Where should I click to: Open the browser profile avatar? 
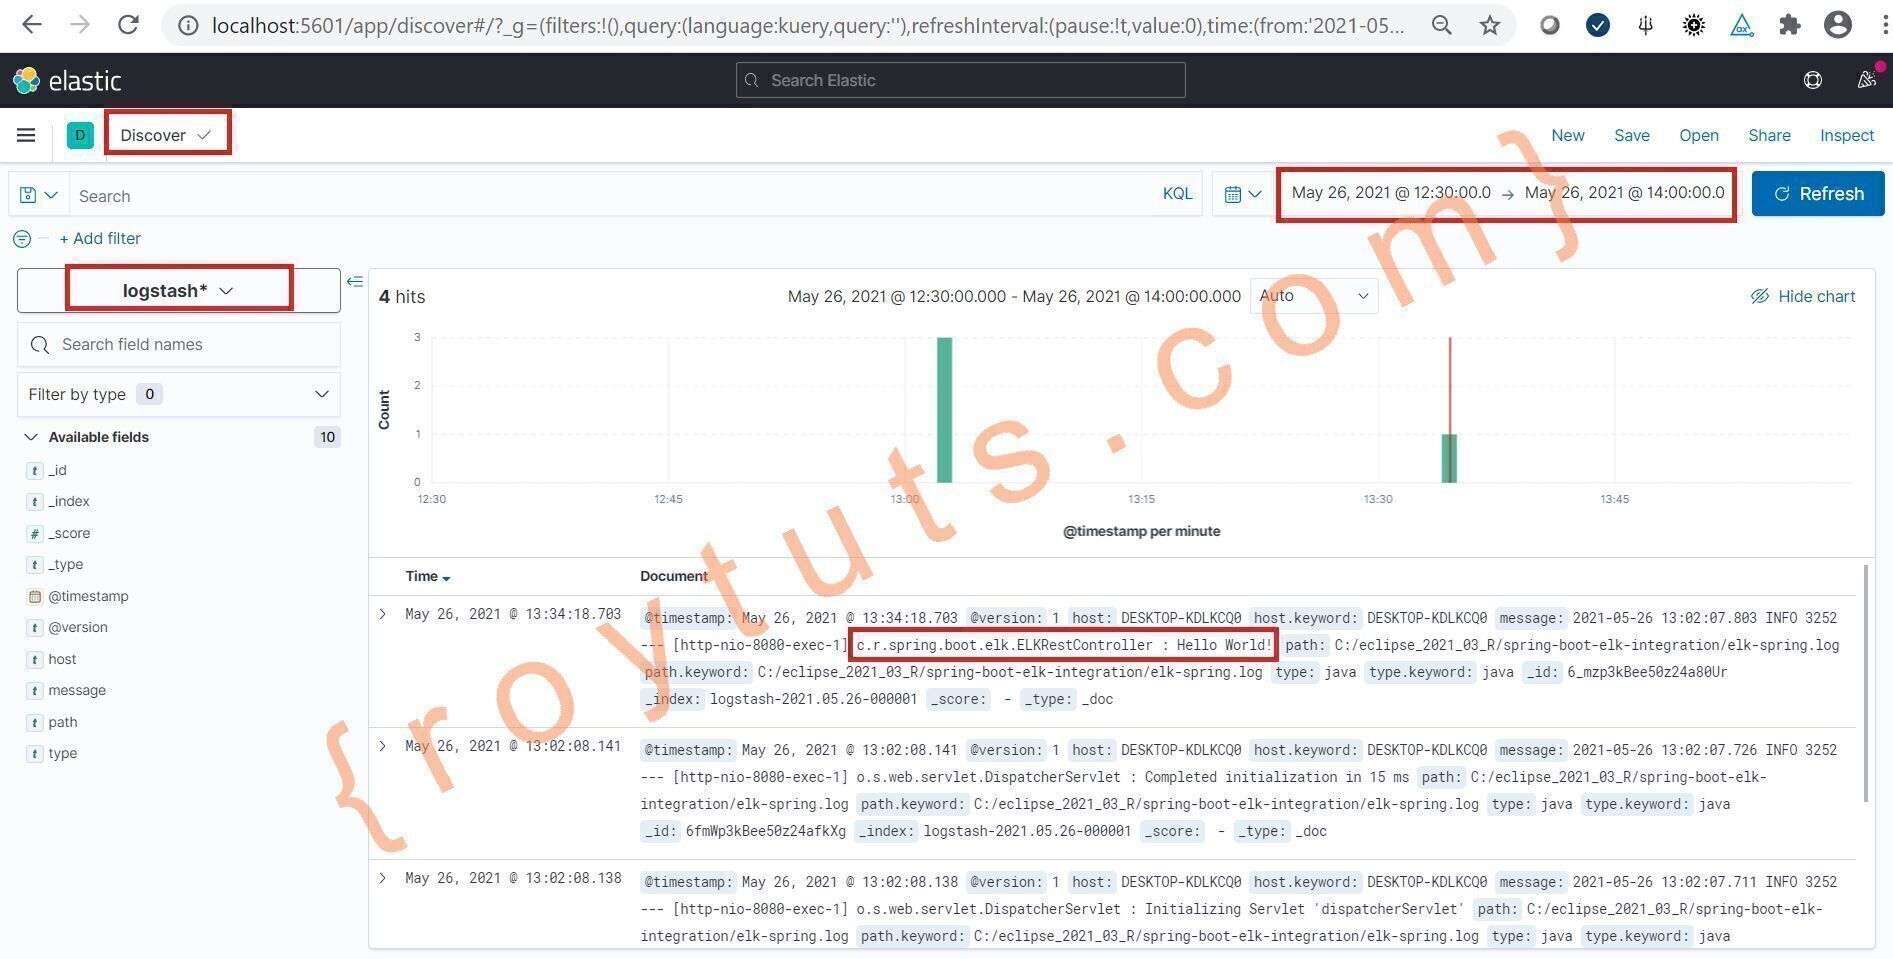1838,25
